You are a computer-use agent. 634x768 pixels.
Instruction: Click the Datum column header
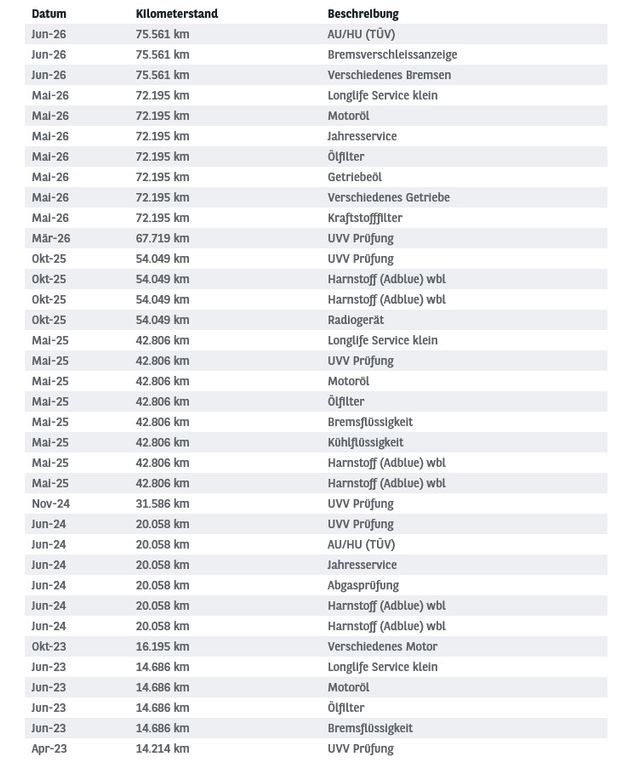(x=49, y=14)
